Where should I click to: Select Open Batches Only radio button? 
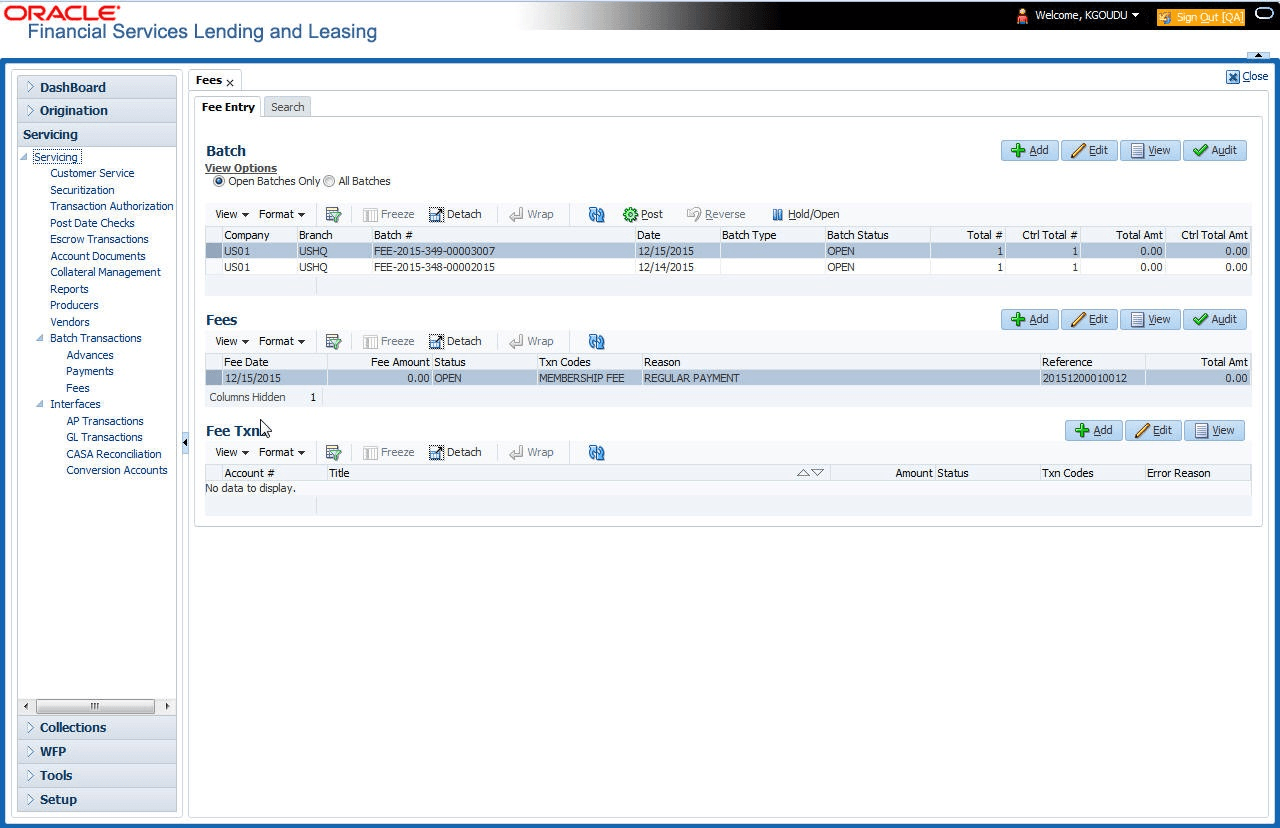coord(219,182)
